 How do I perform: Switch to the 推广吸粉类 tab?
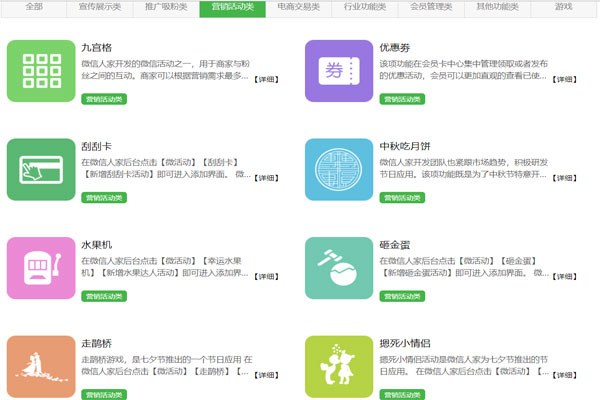(166, 8)
